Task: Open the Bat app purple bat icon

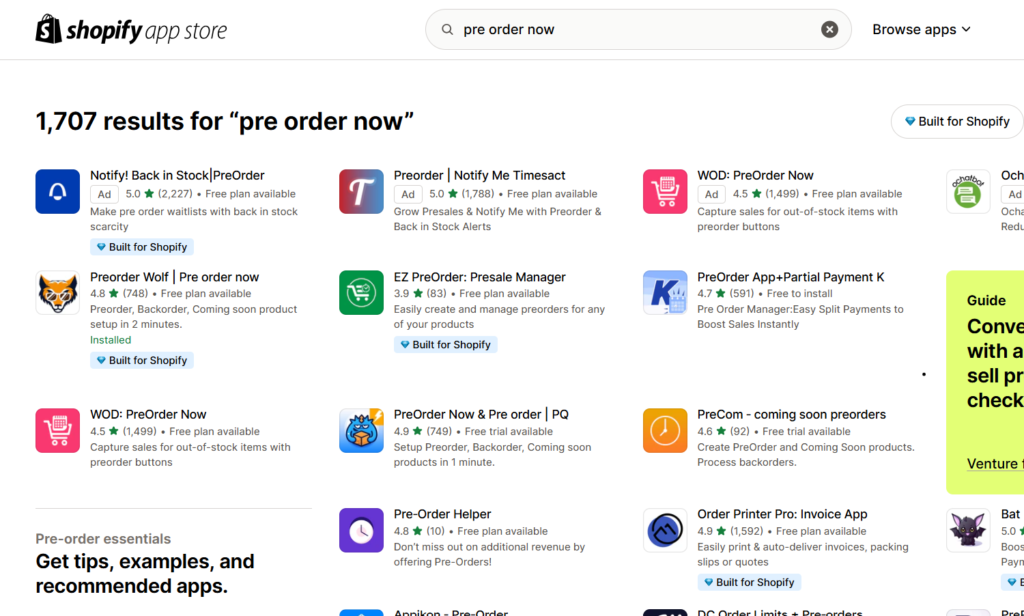Action: 968,530
